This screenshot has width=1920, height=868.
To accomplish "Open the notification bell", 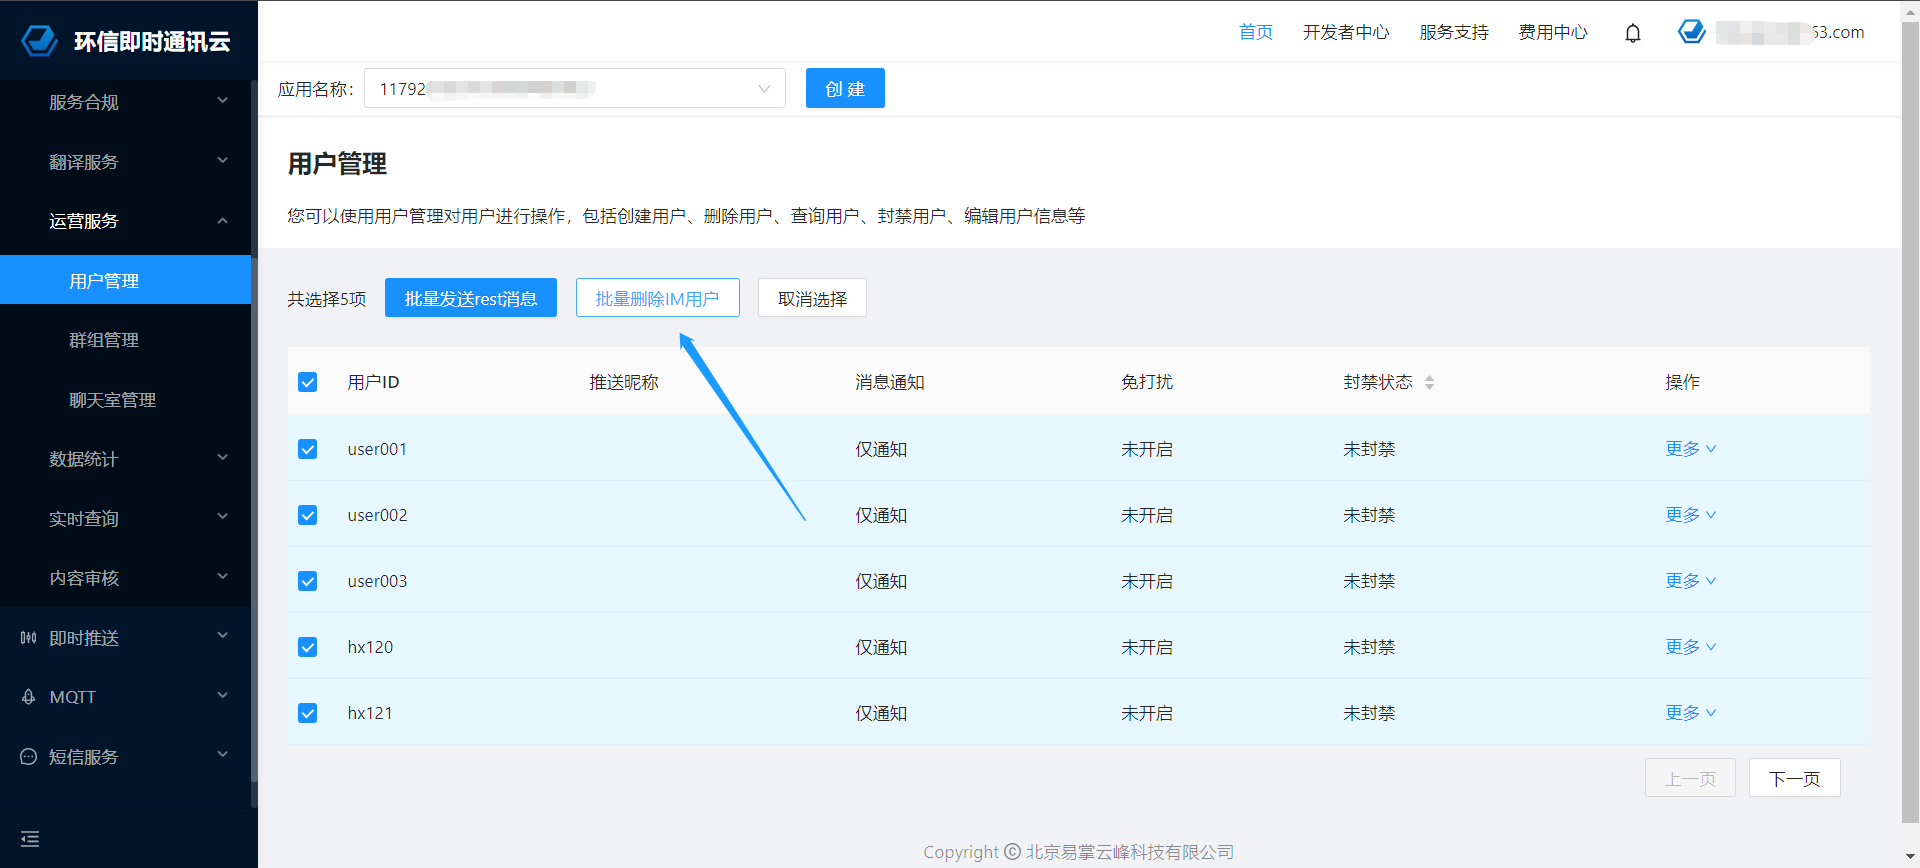I will [1633, 33].
